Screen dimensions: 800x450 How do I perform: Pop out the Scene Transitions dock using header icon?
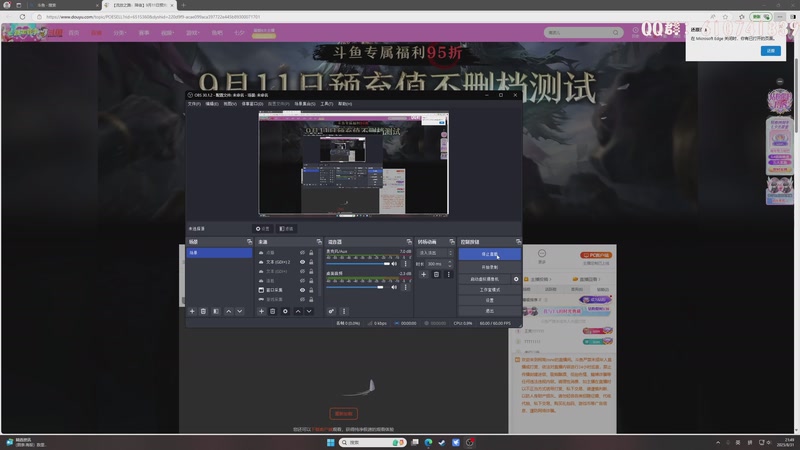tap(452, 242)
